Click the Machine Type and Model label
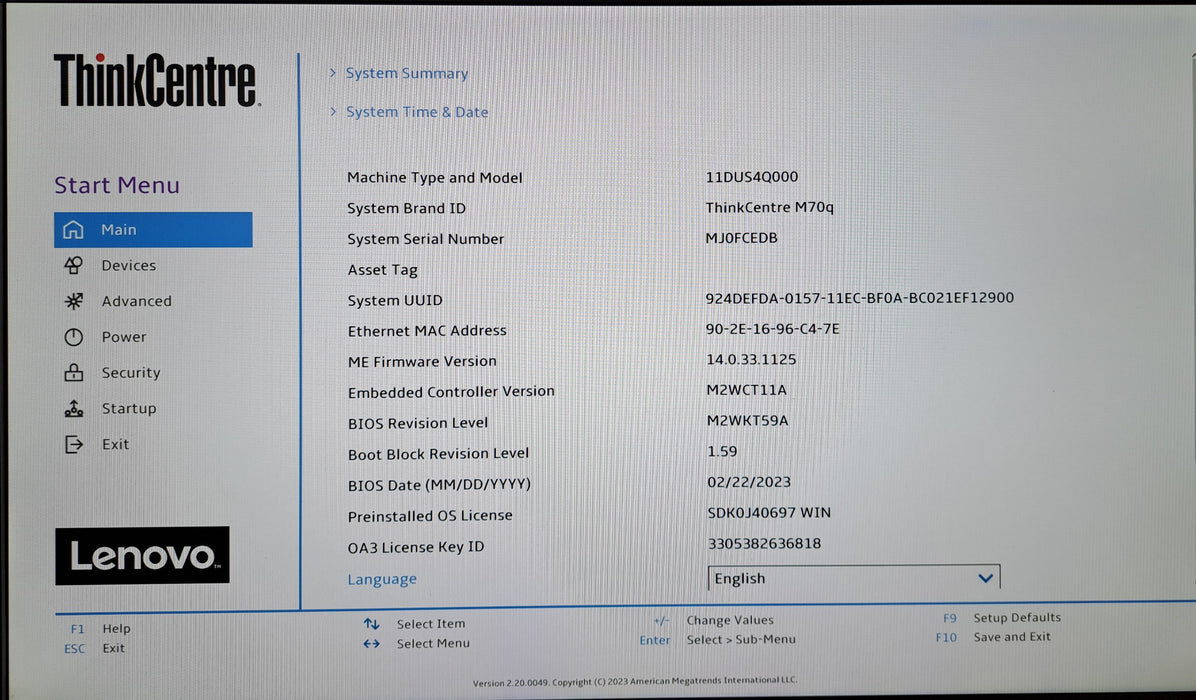The image size is (1196, 700). click(x=435, y=178)
